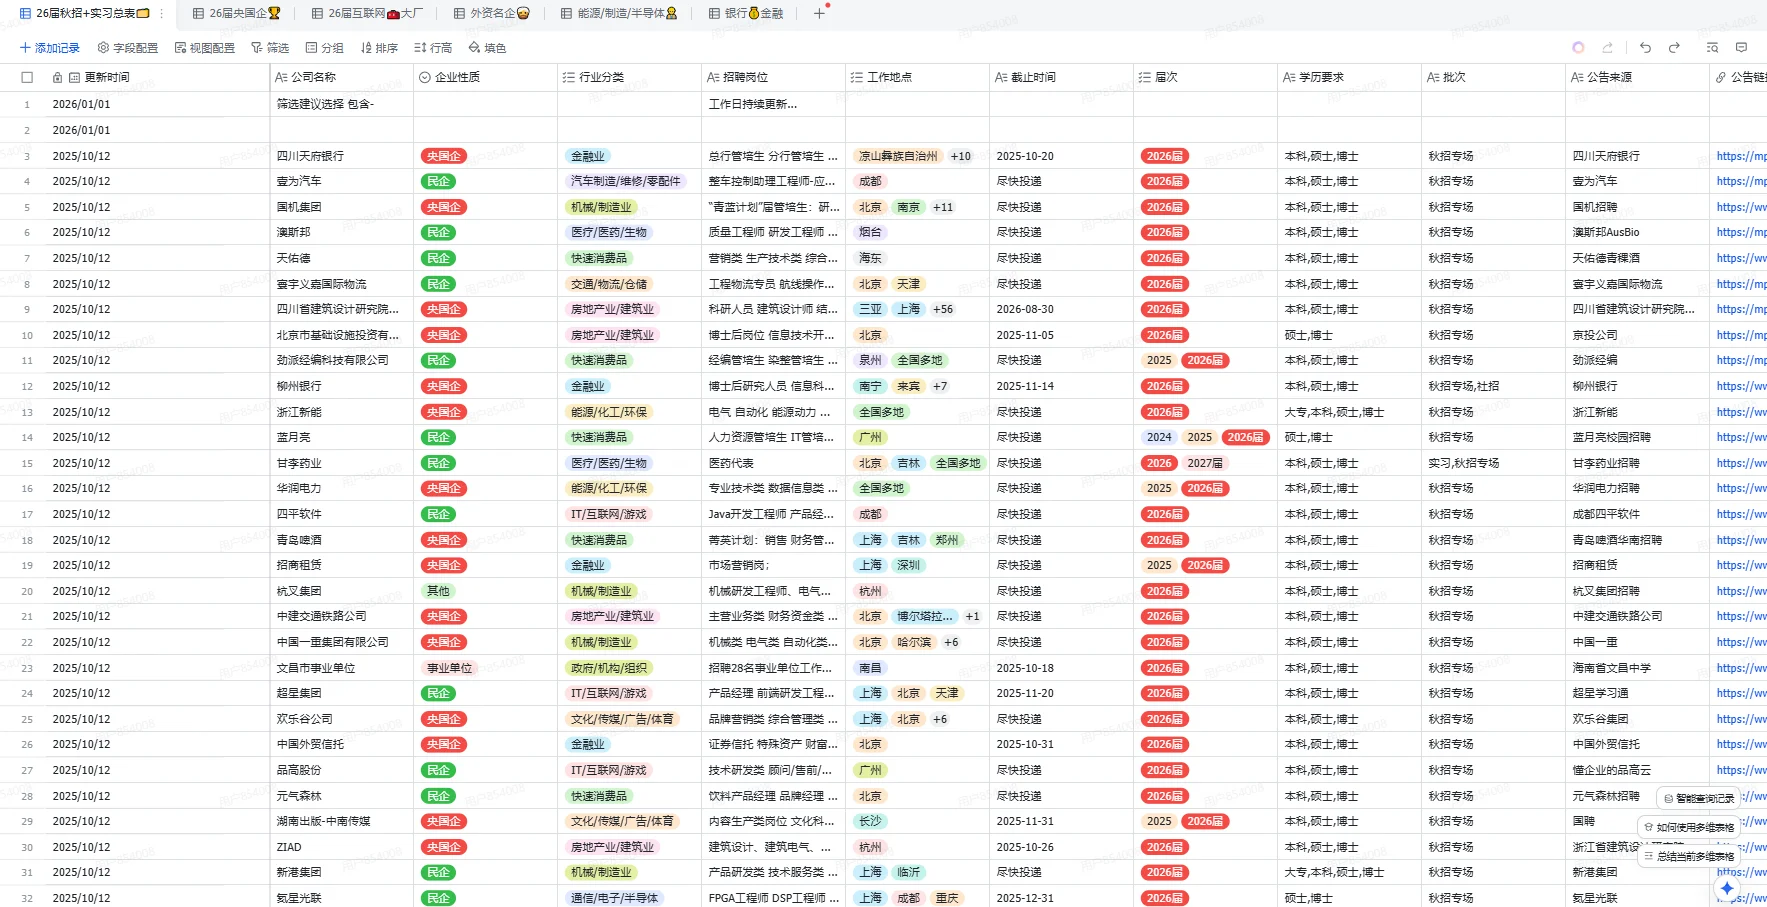Add a new table with plus icon
This screenshot has width=1767, height=907.
[x=819, y=13]
